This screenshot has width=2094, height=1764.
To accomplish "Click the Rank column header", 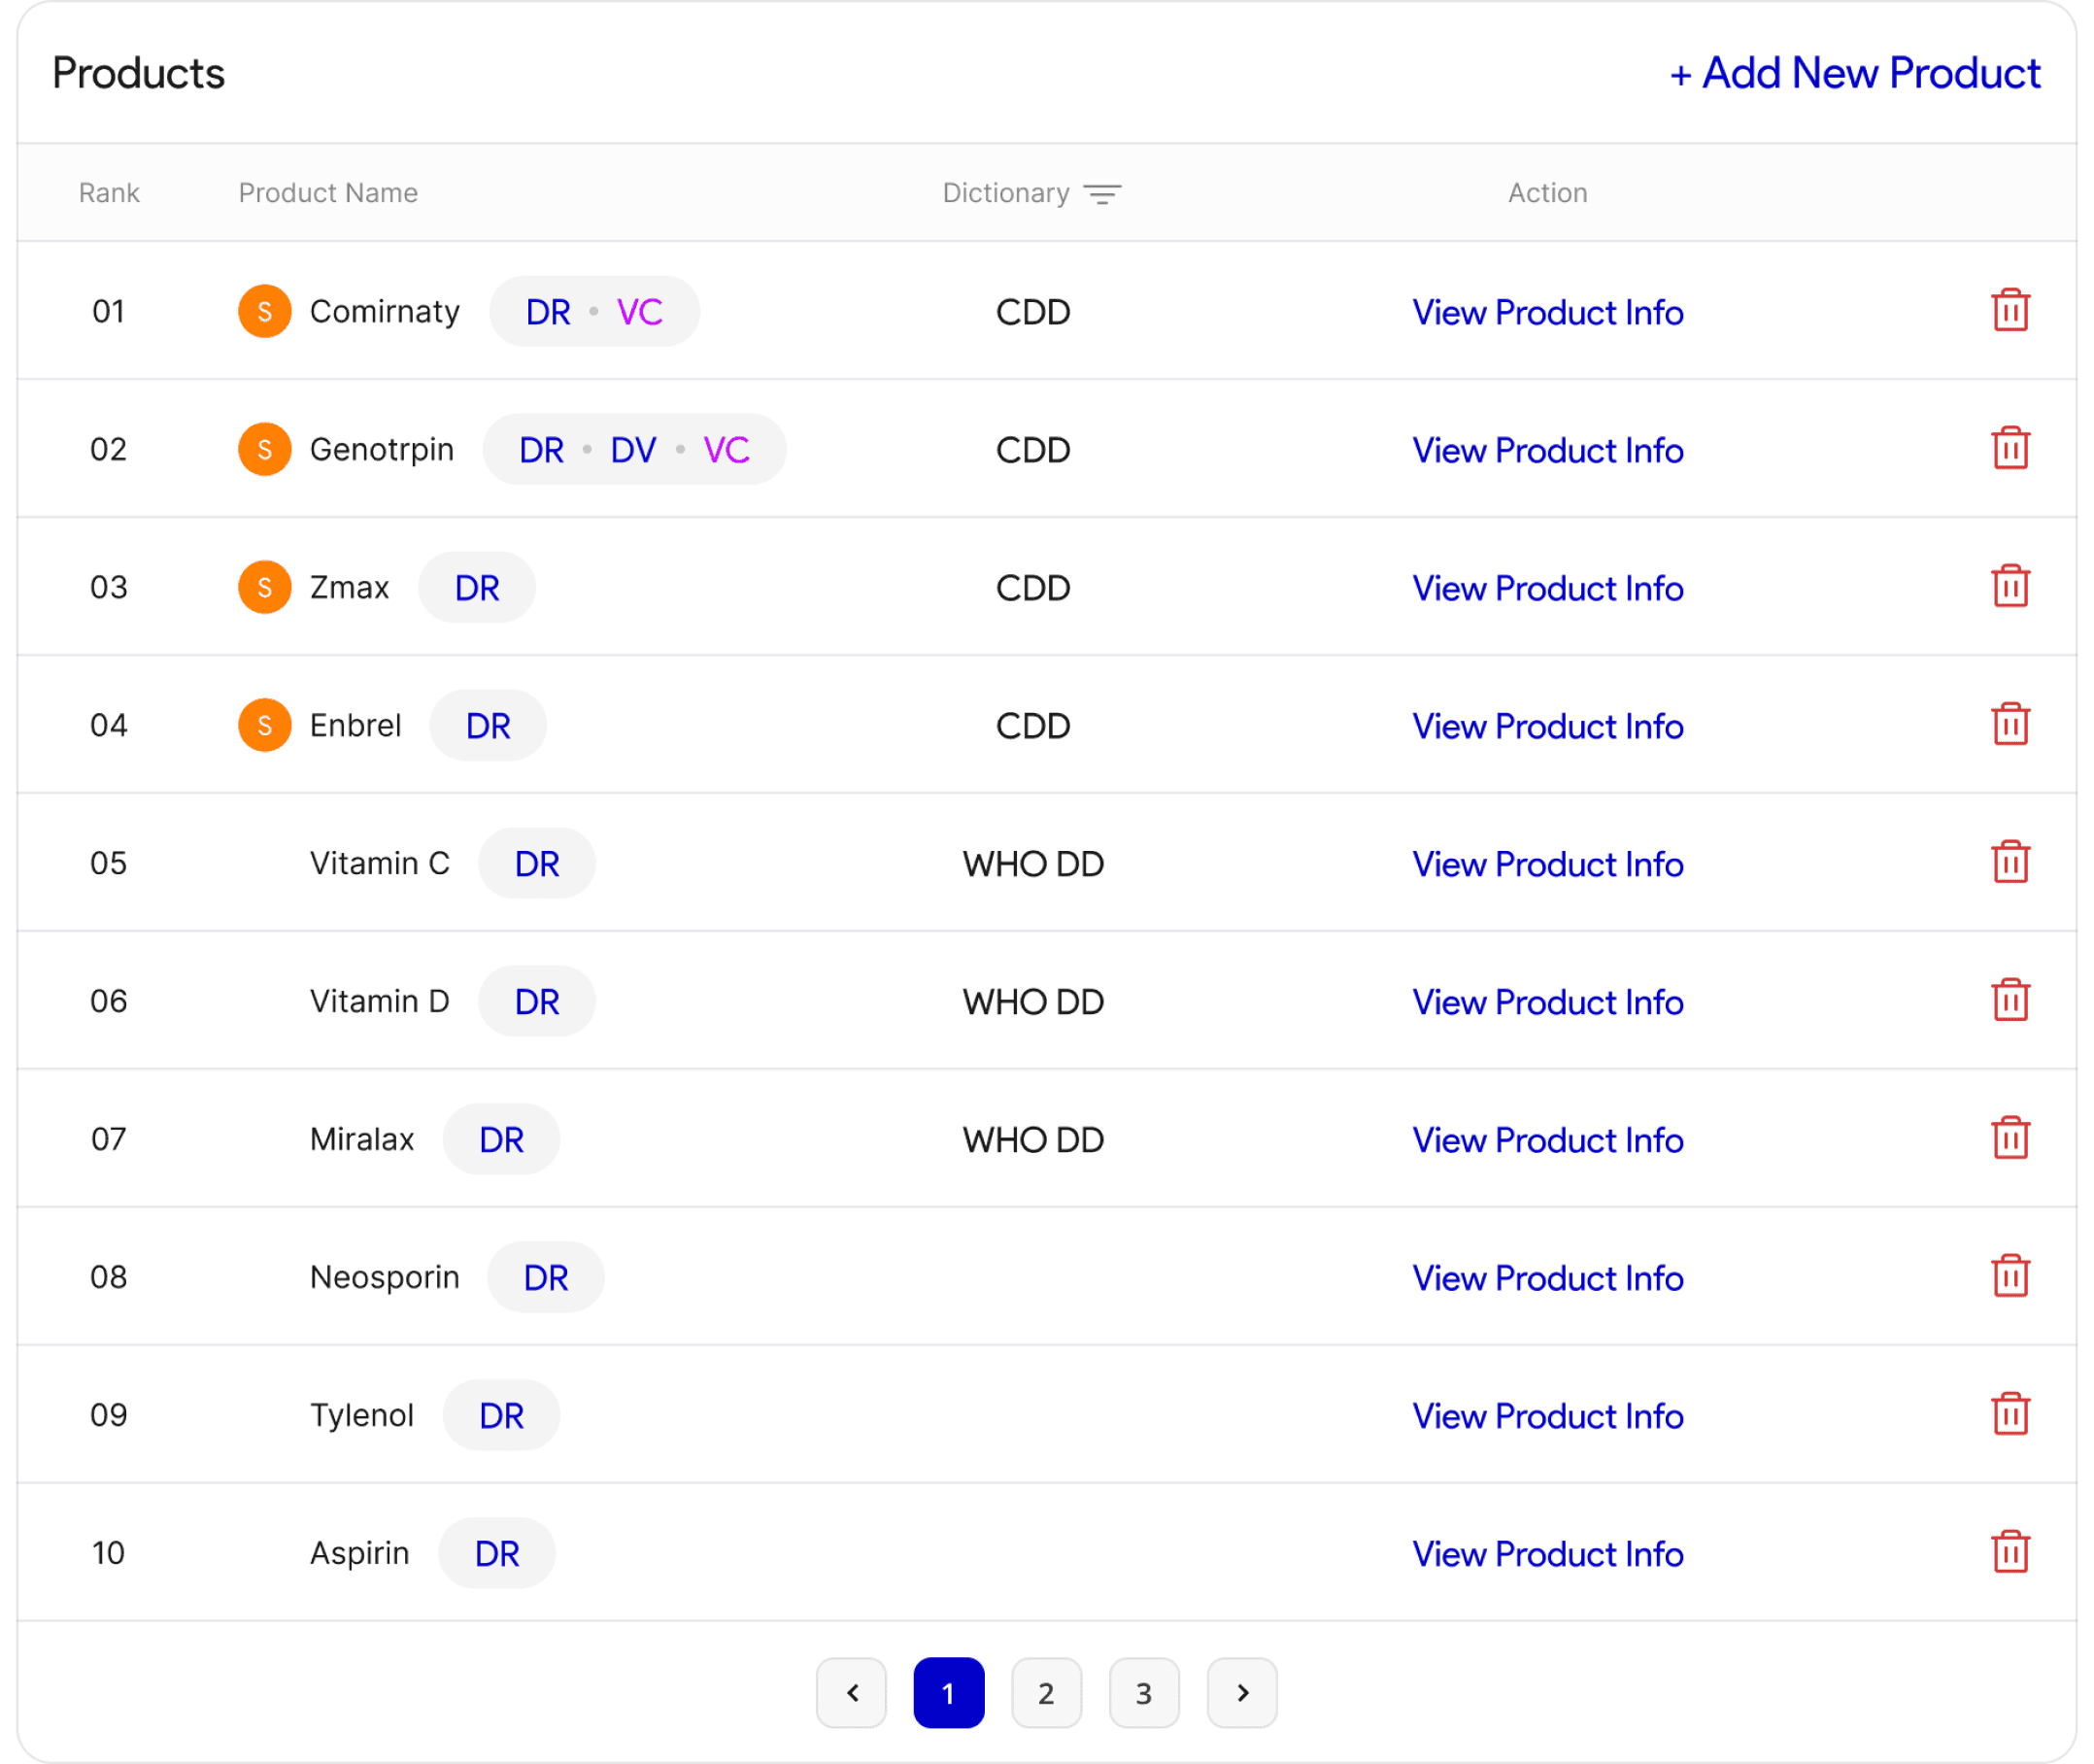I will click(x=109, y=193).
